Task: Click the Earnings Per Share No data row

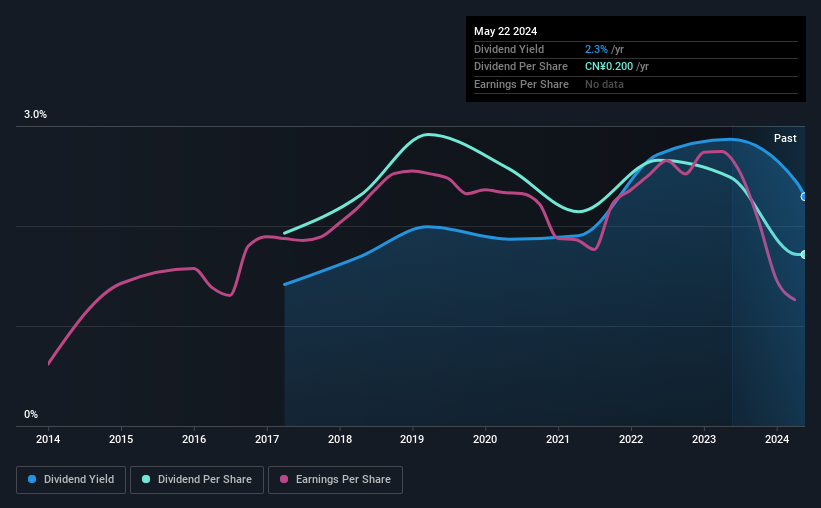Action: coord(636,84)
